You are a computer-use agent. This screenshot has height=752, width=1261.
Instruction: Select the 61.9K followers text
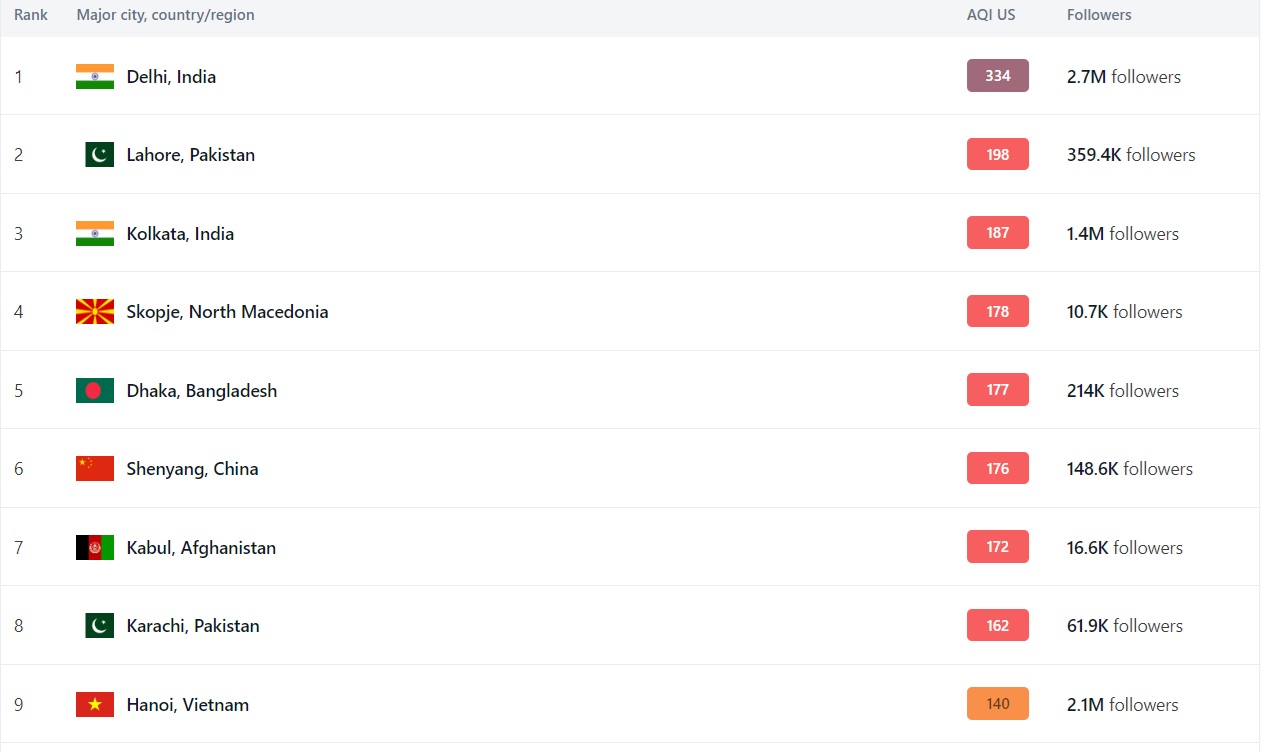click(1125, 626)
